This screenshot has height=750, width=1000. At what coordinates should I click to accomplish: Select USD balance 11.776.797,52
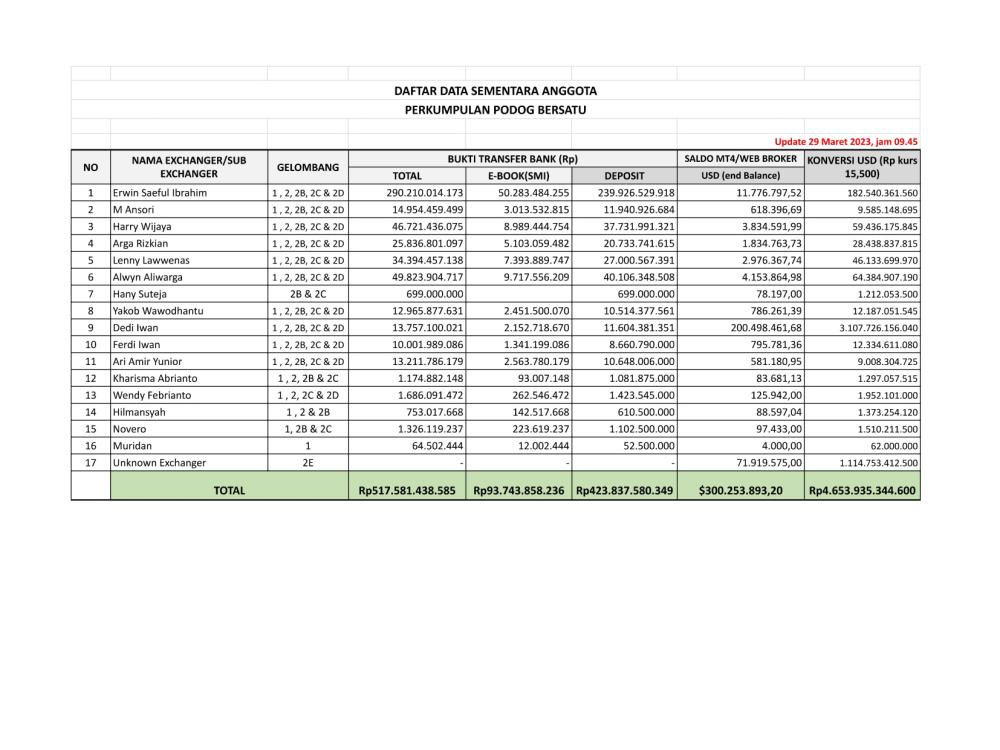tap(769, 193)
